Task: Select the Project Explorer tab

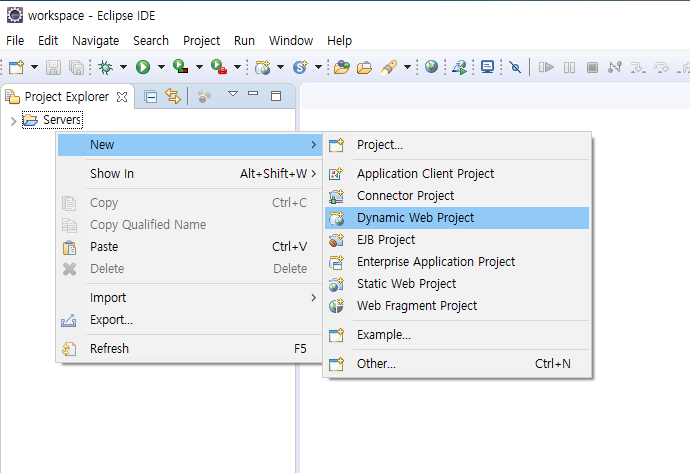Action: point(66,96)
